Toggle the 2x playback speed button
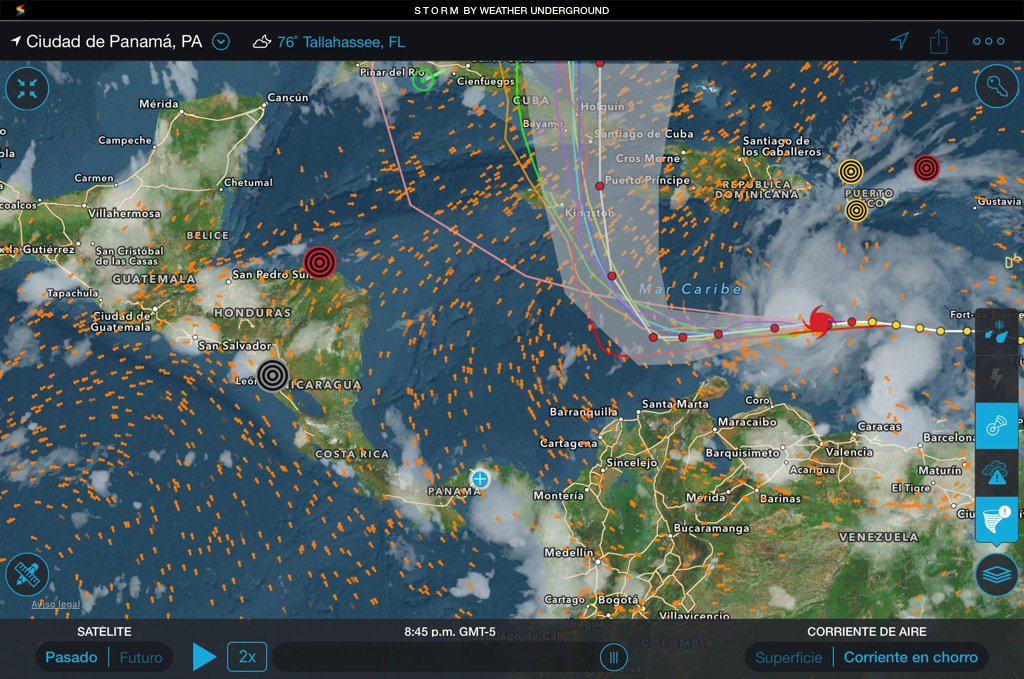The image size is (1024, 679). coord(247,657)
